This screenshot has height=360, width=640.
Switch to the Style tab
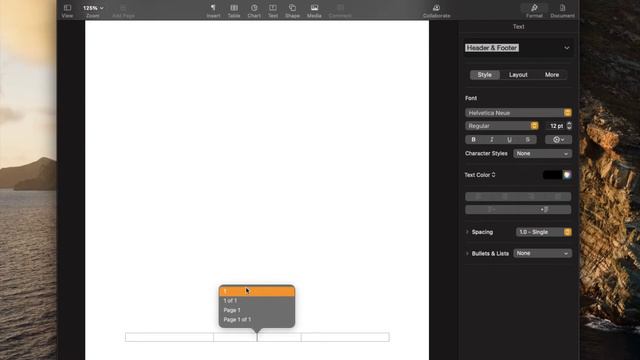point(484,75)
